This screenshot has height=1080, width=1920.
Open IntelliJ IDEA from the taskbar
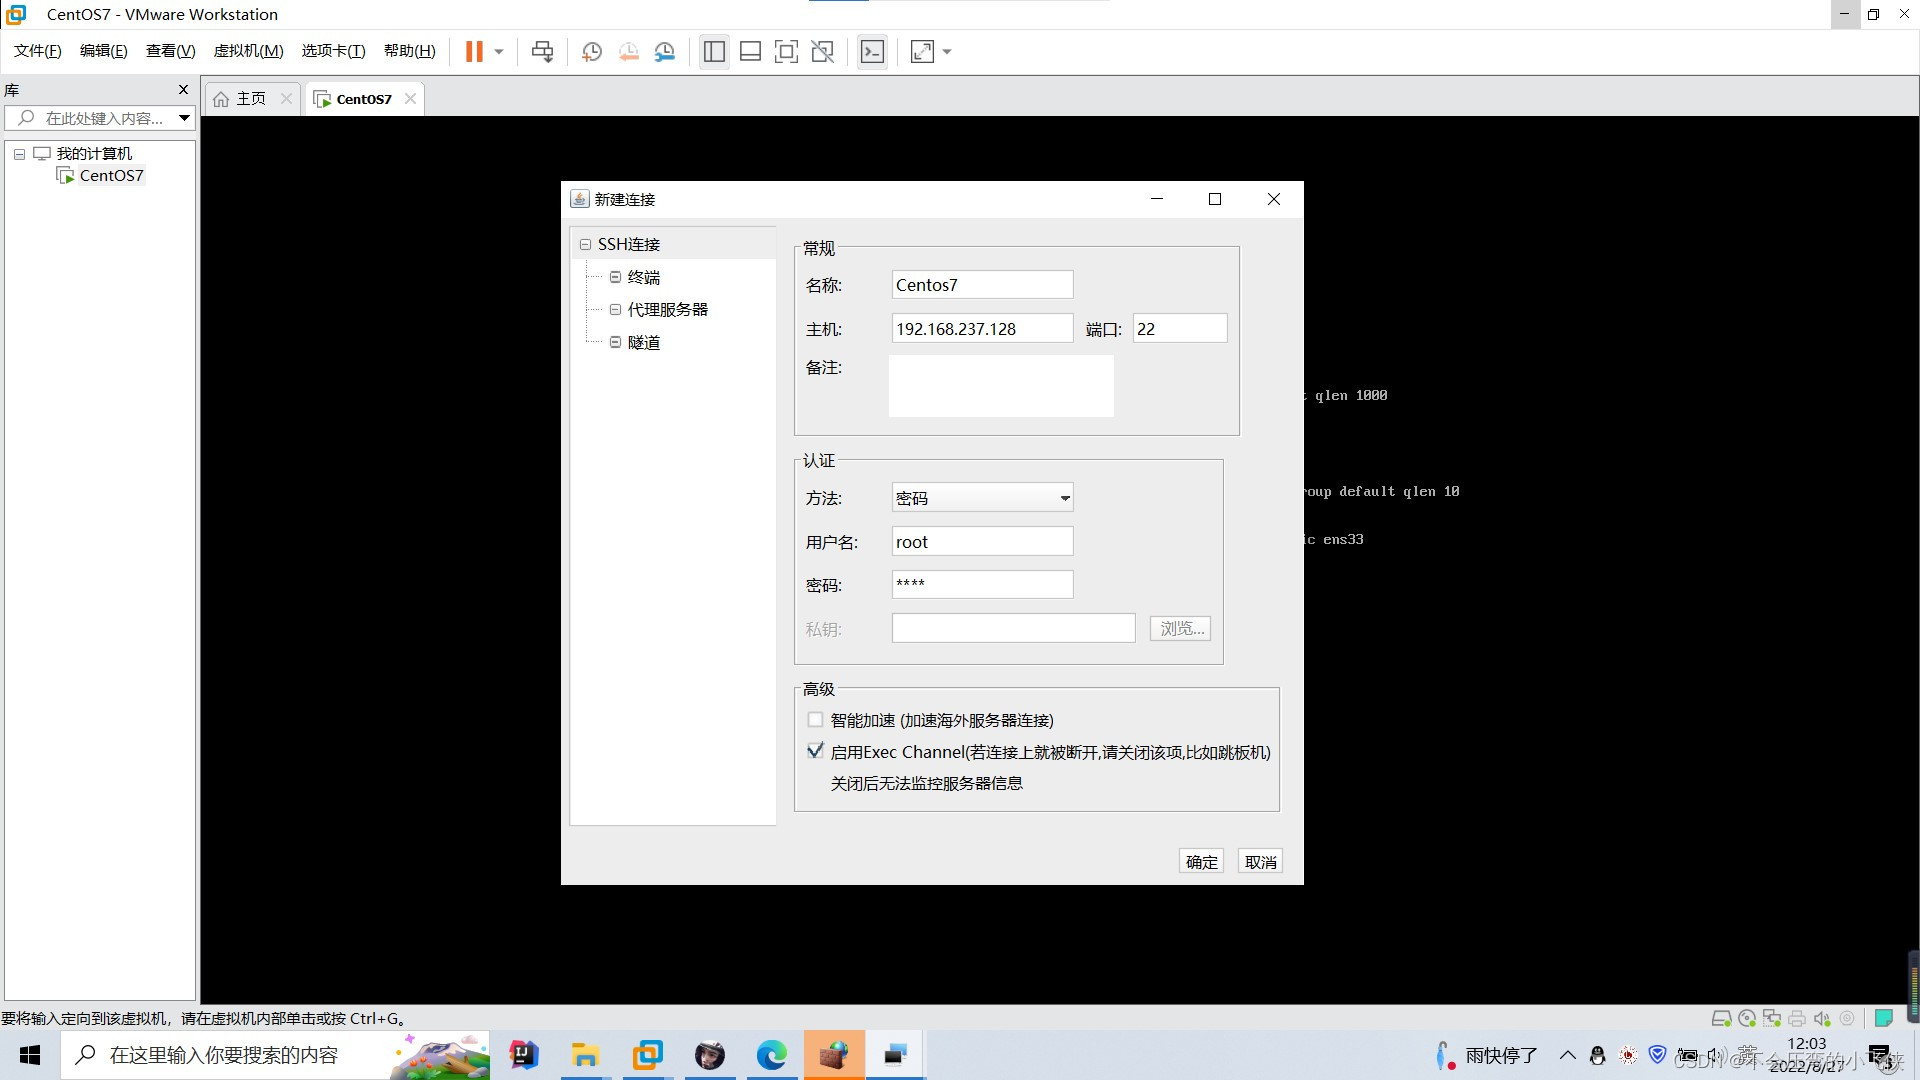point(524,1055)
